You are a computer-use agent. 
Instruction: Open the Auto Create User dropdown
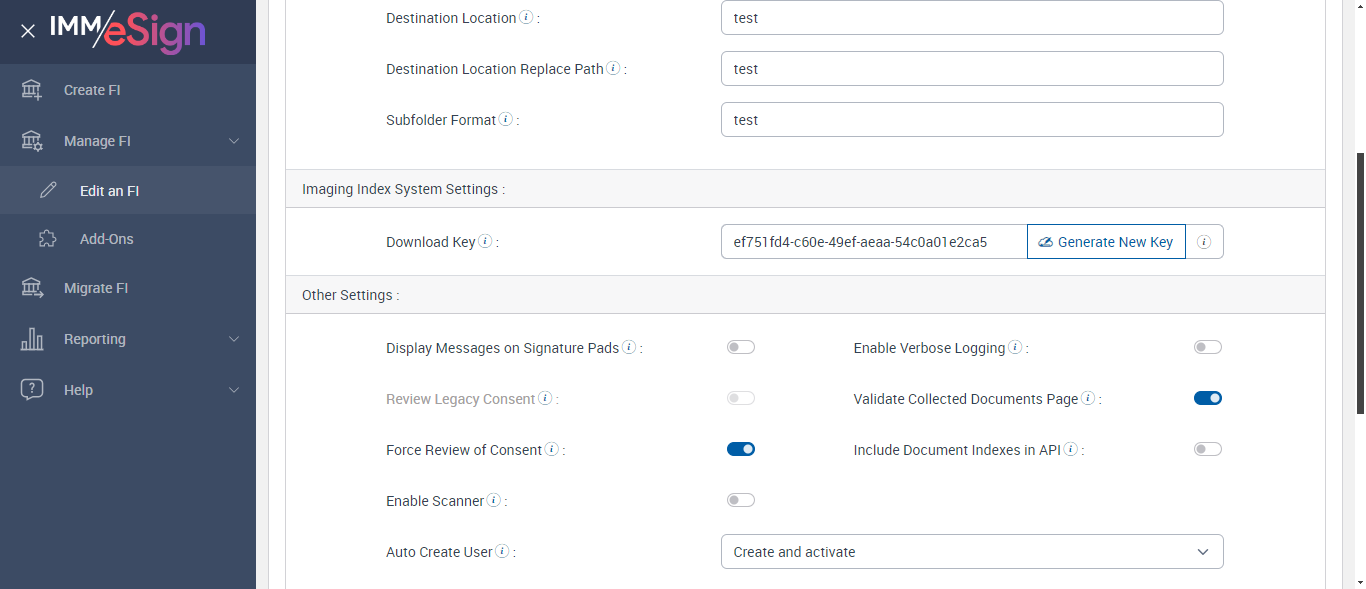pos(972,552)
